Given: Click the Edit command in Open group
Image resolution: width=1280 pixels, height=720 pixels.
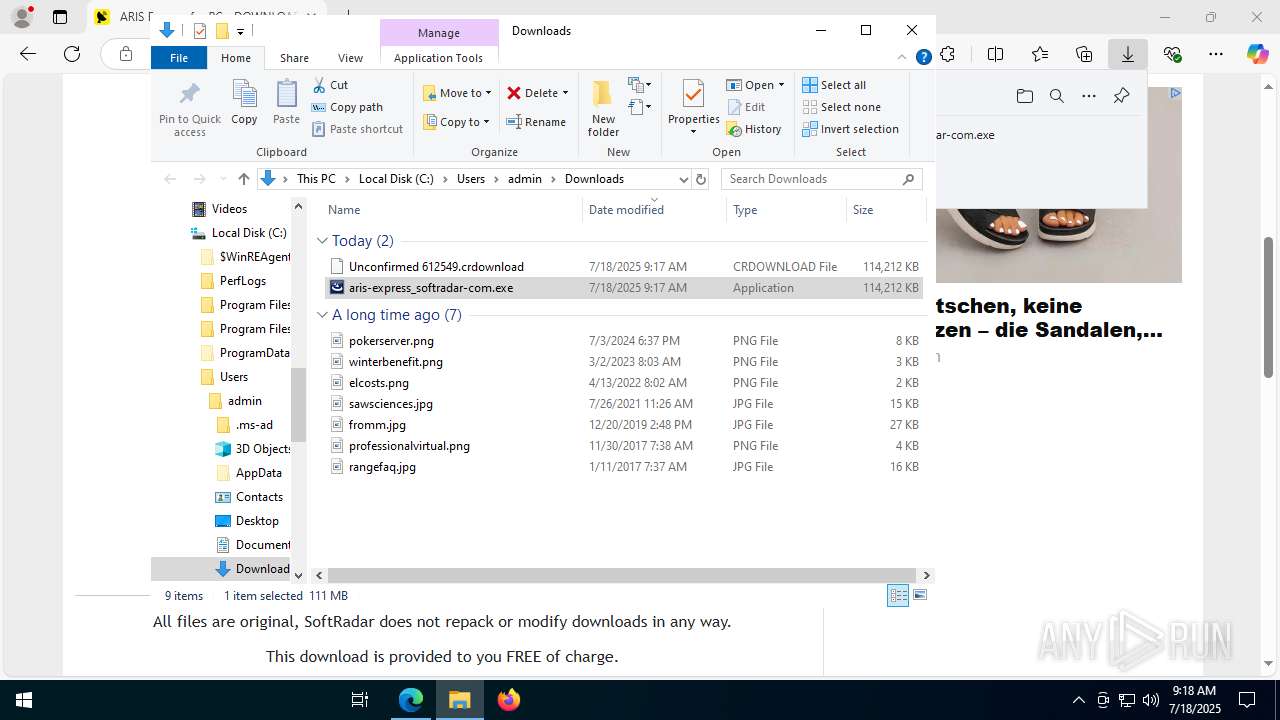Looking at the screenshot, I should point(746,107).
